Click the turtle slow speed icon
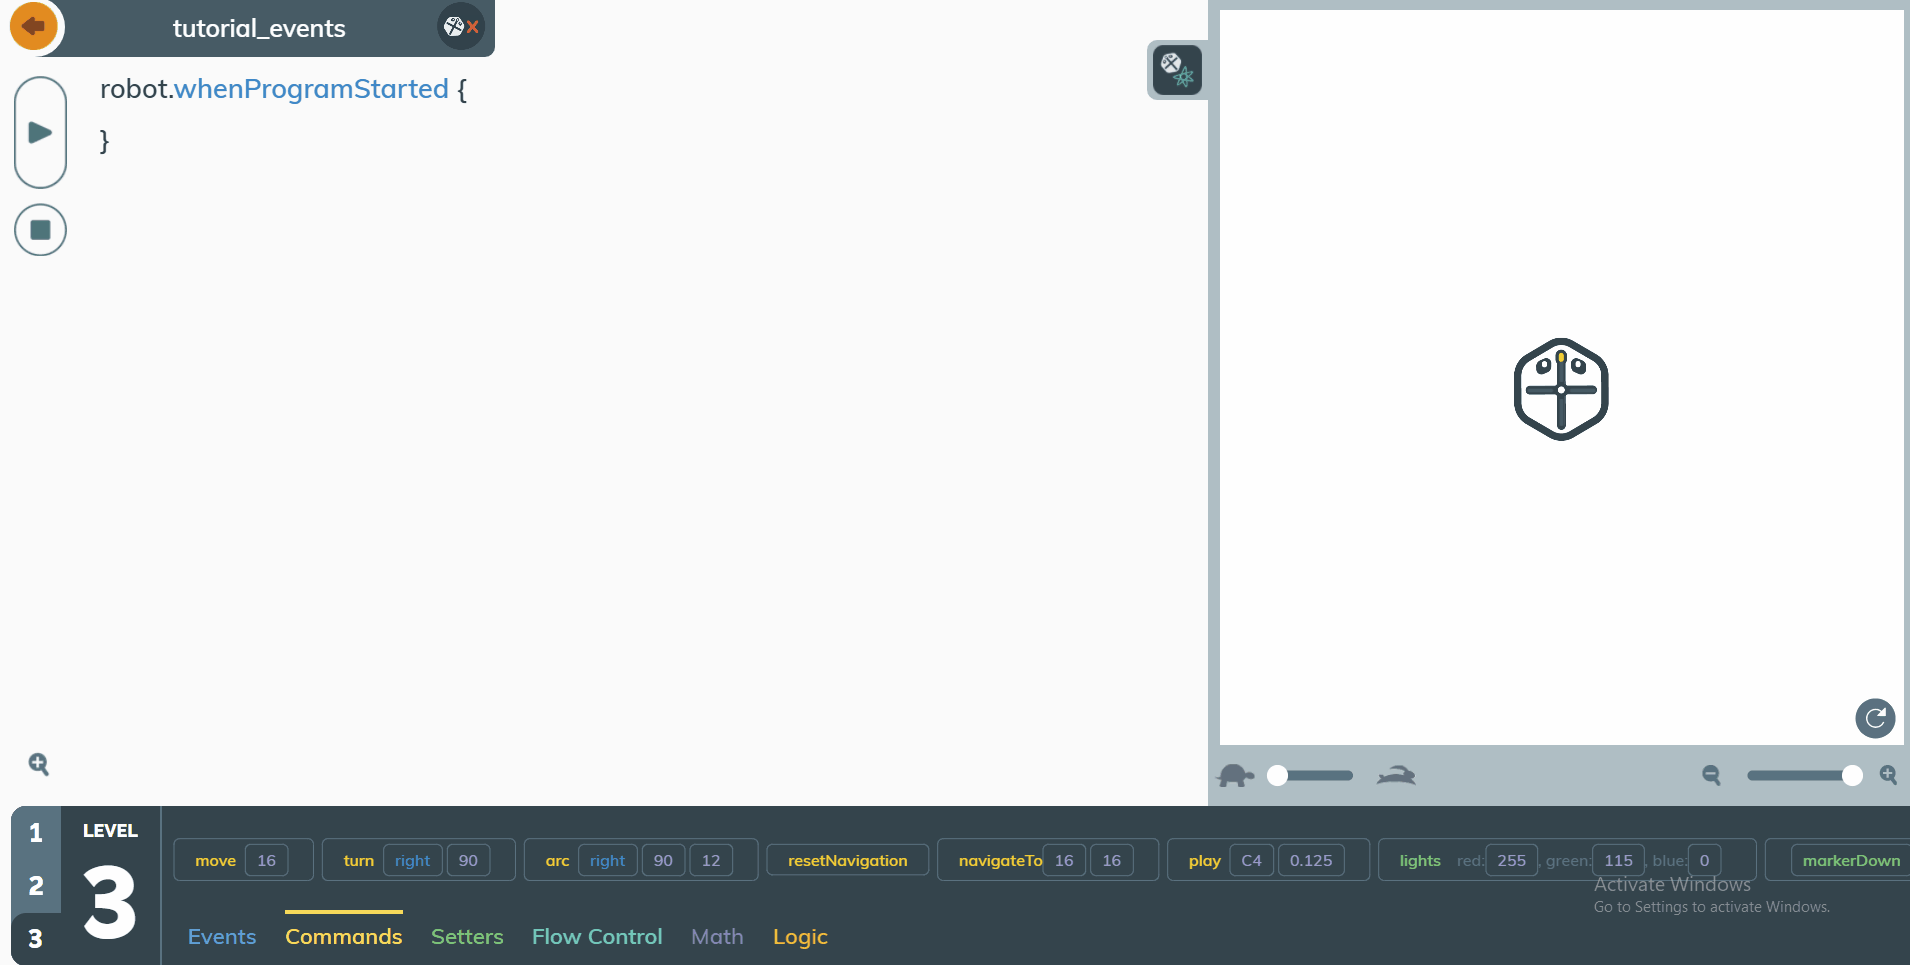The height and width of the screenshot is (965, 1910). [1235, 776]
